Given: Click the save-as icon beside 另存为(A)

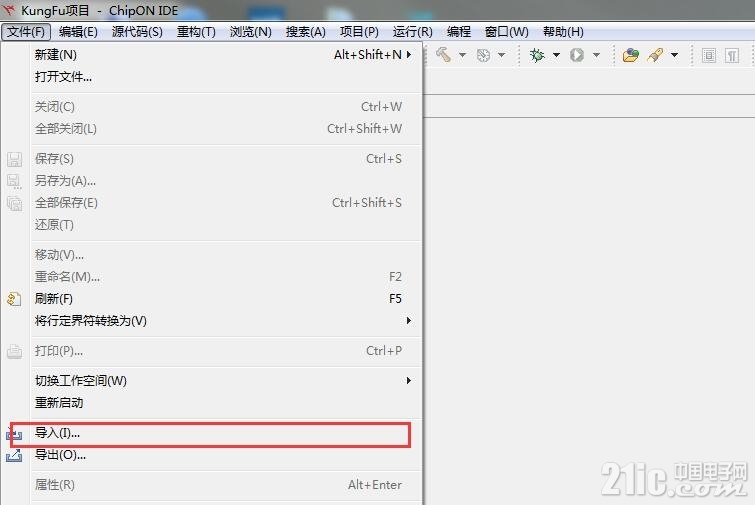Looking at the screenshot, I should point(14,181).
